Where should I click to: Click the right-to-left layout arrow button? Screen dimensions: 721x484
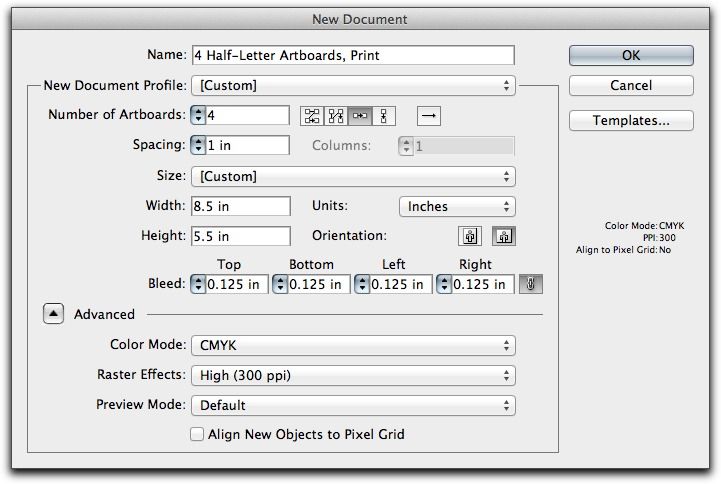428,116
